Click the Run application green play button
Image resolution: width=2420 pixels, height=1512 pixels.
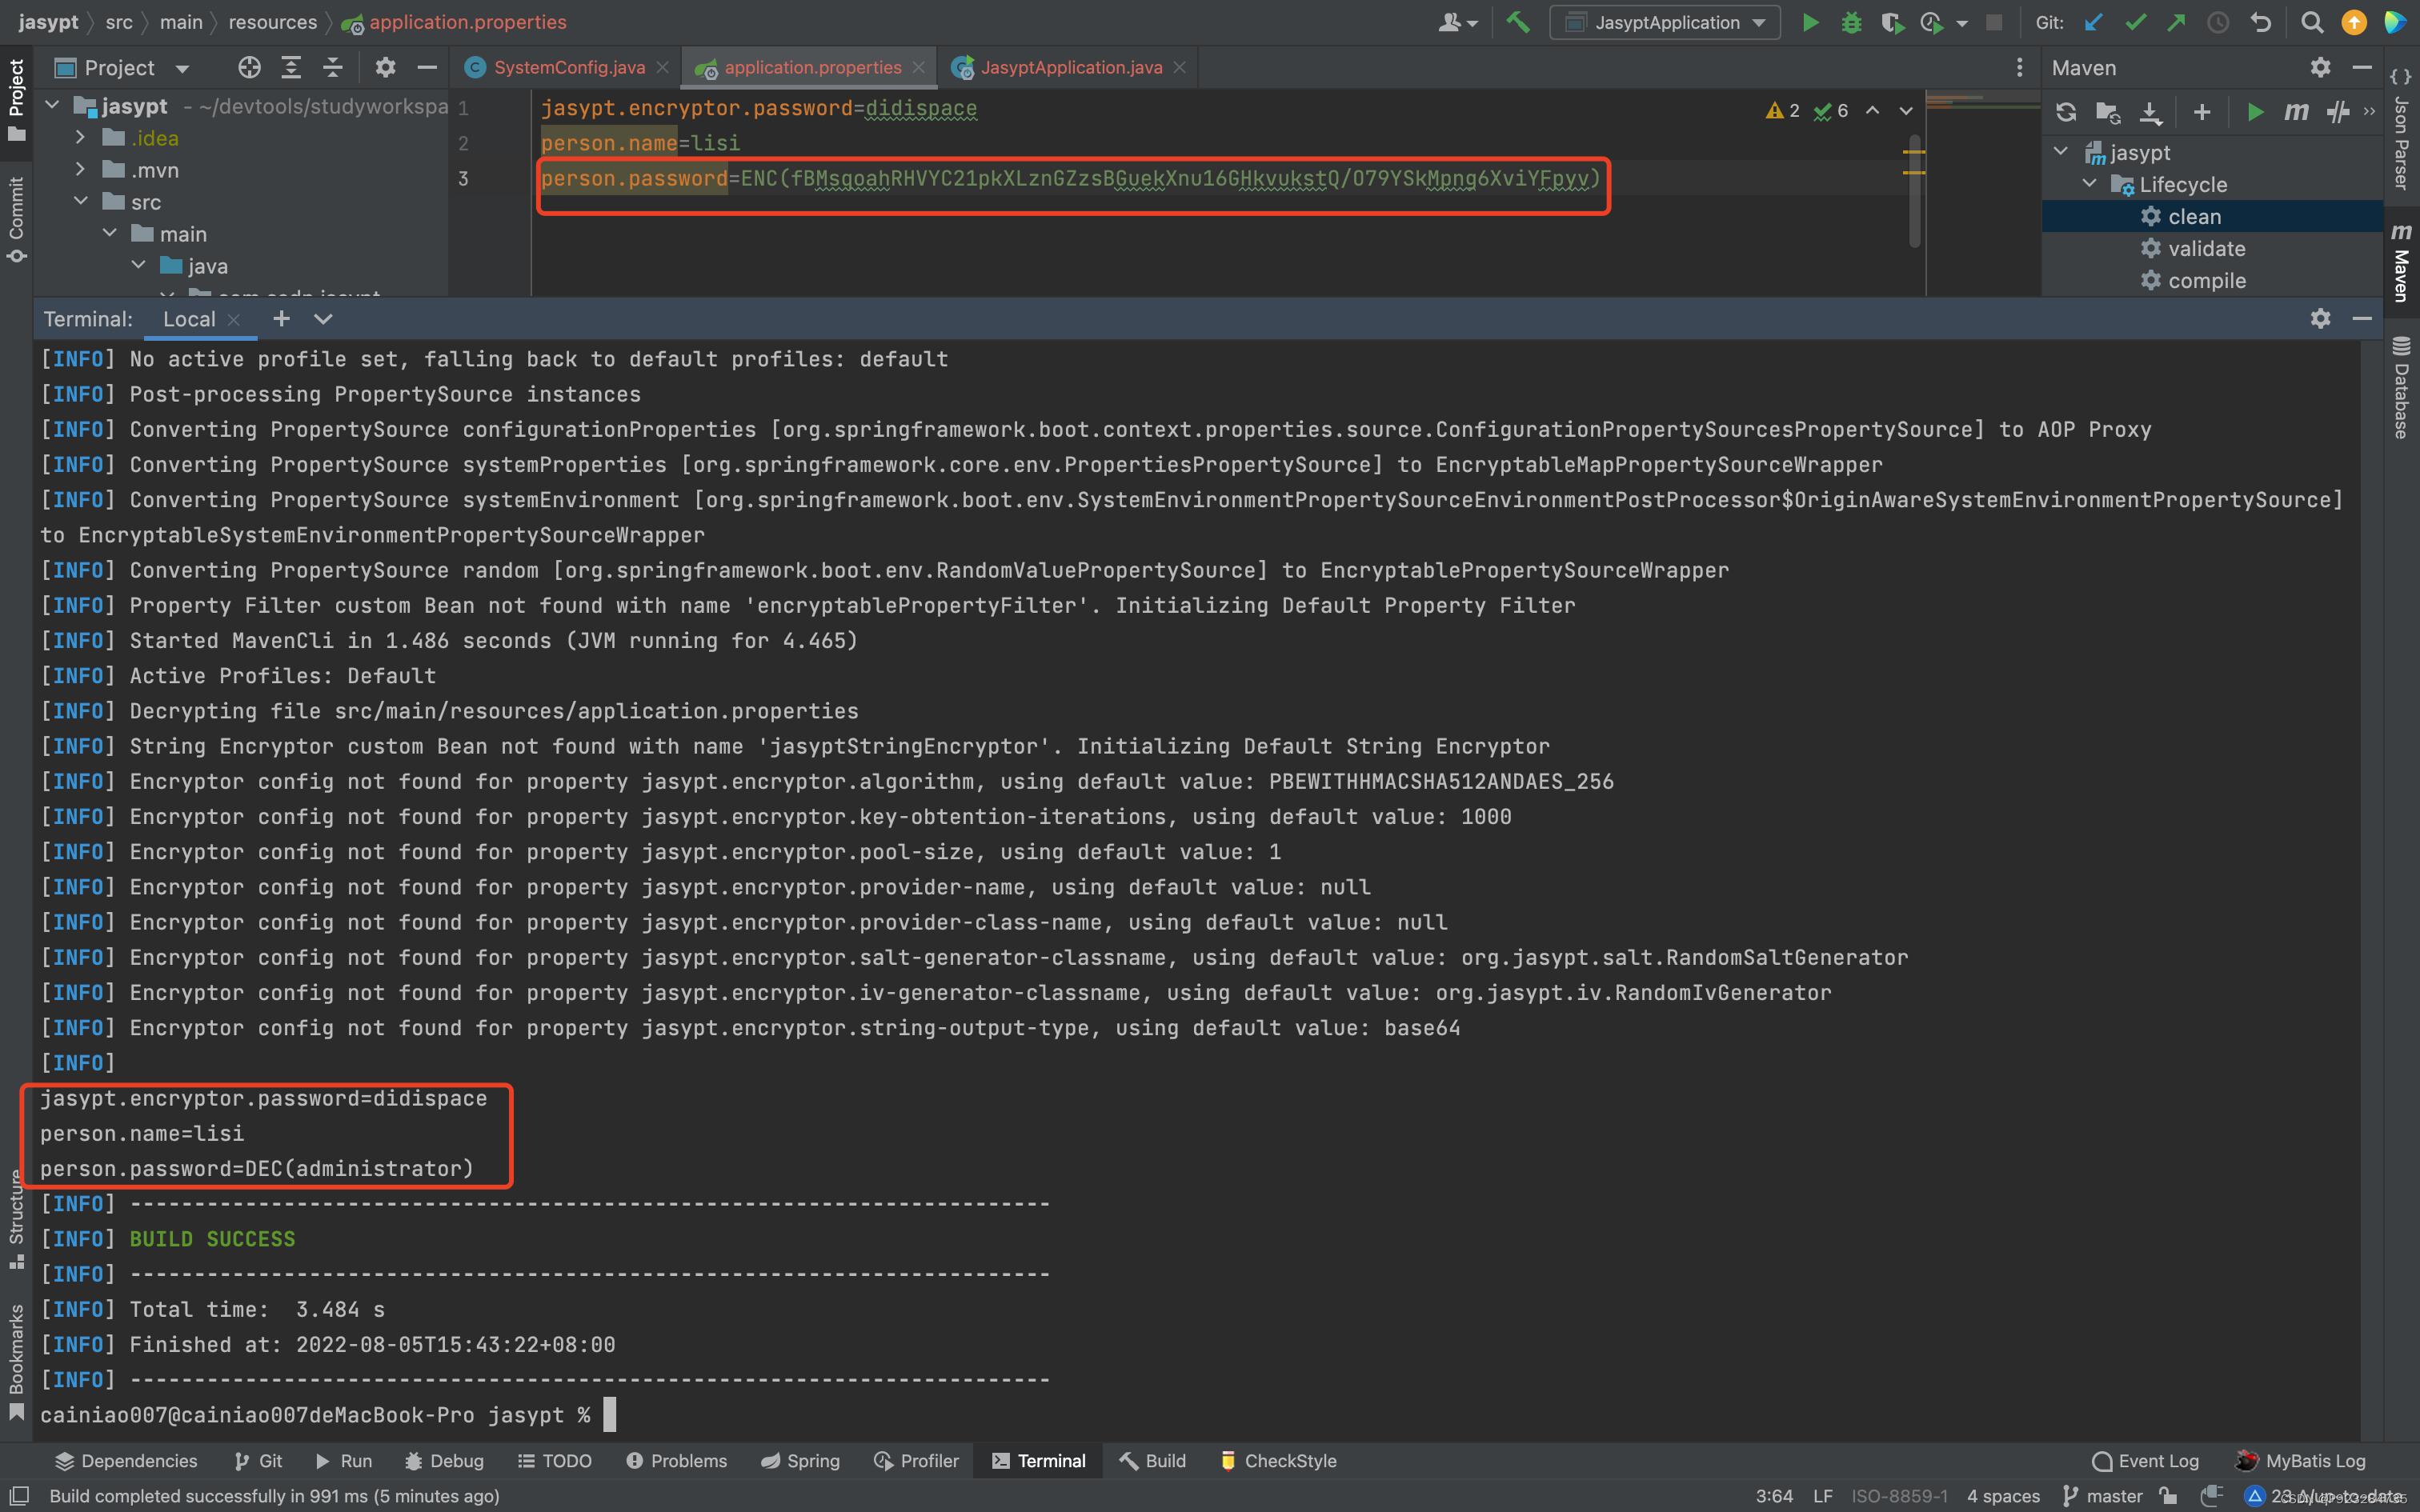1809,21
